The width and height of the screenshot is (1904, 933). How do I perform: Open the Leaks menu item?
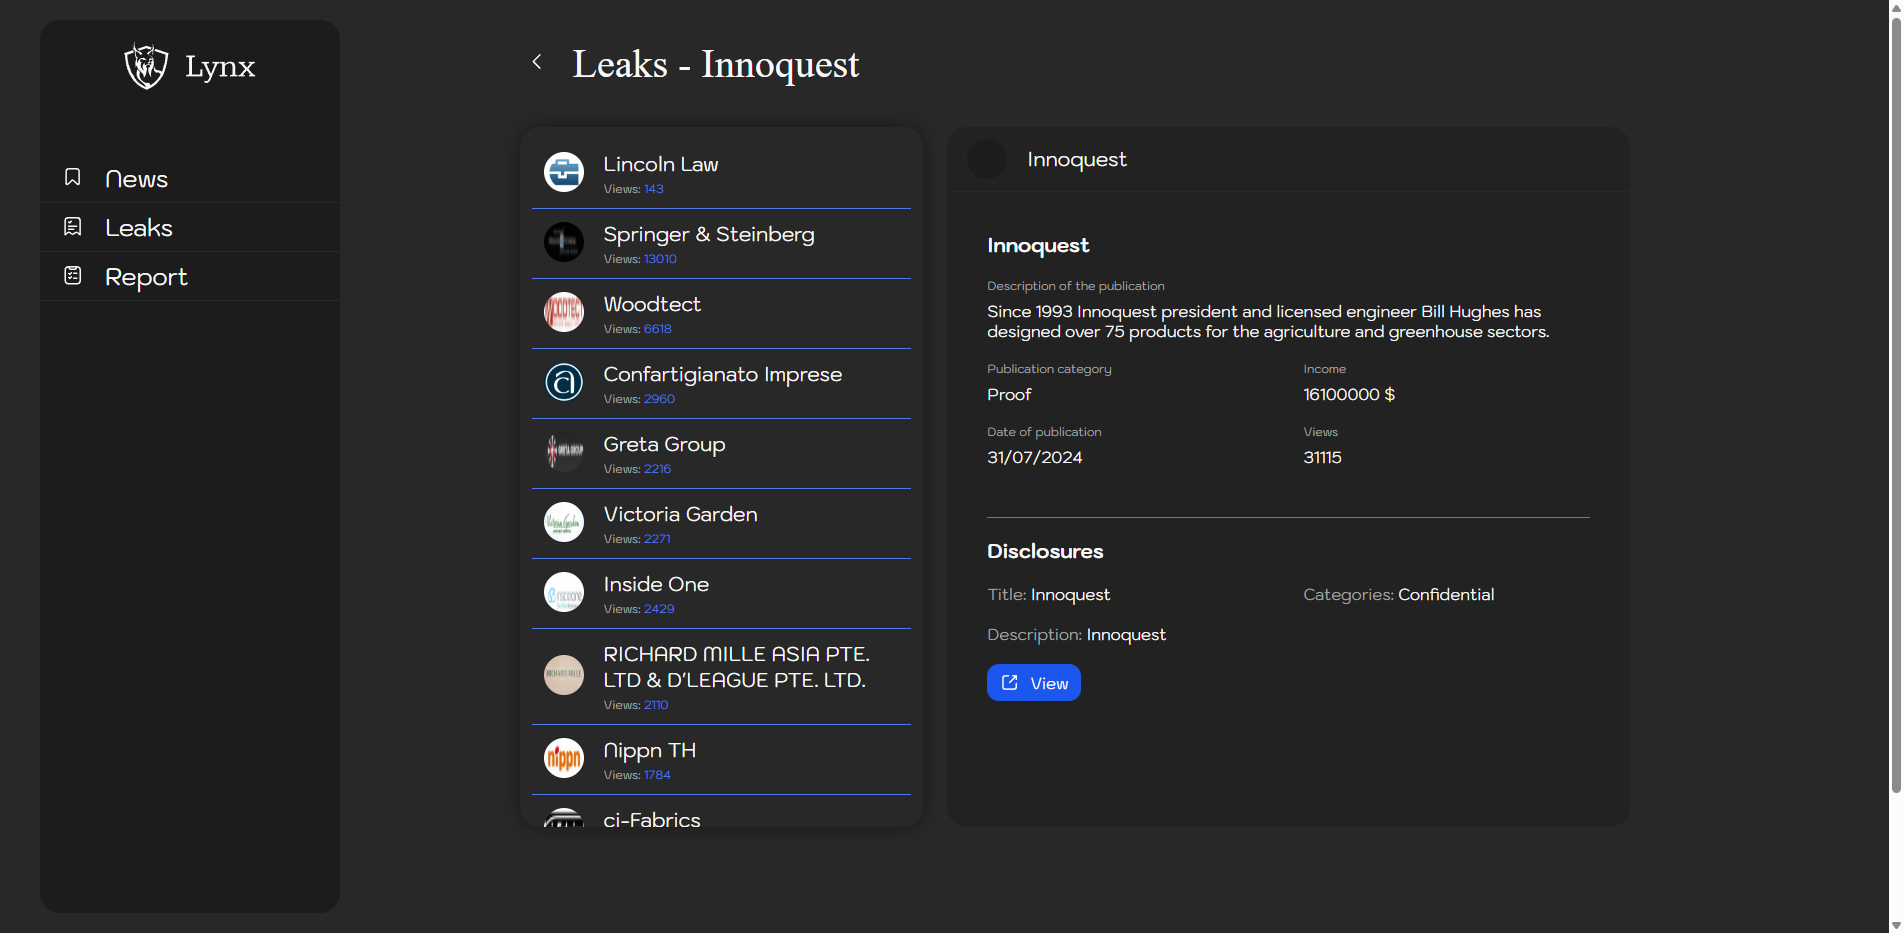click(139, 228)
